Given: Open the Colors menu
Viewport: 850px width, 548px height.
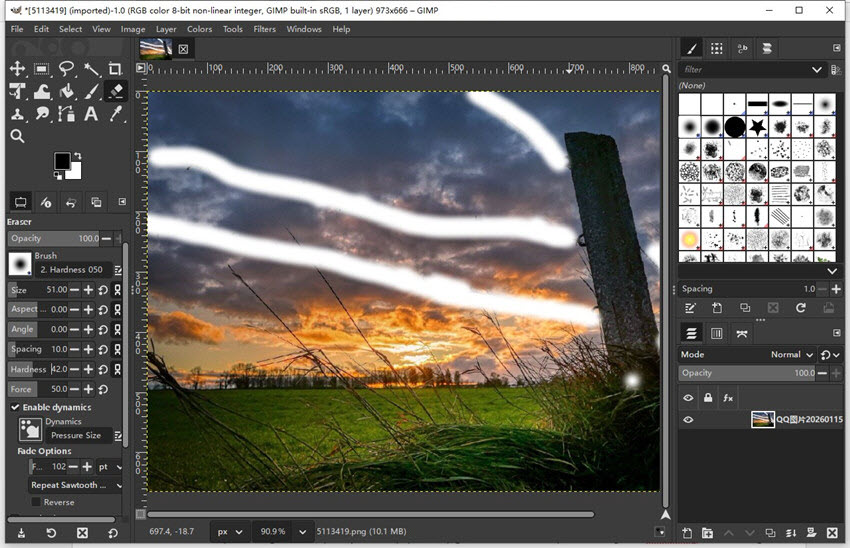Looking at the screenshot, I should pos(199,29).
